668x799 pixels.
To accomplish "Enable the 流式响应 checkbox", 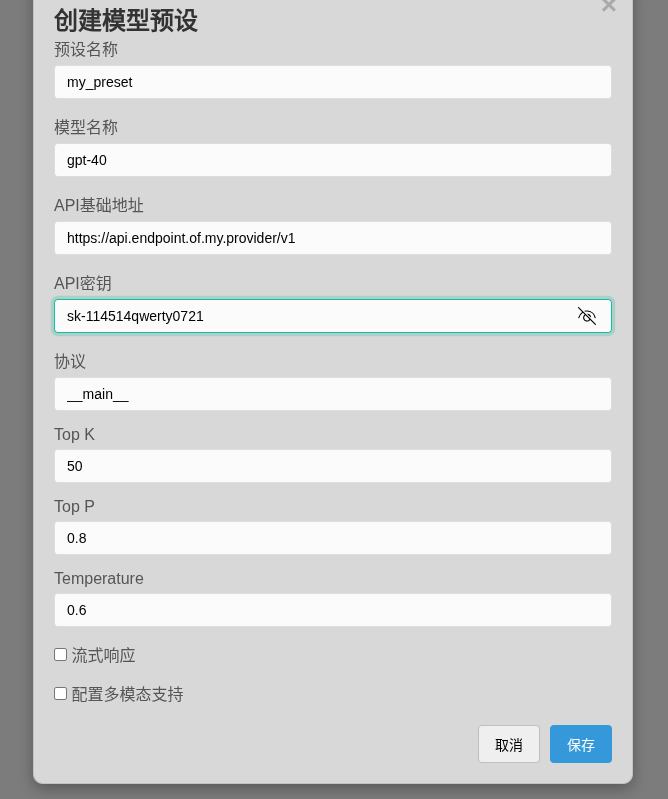I will click(x=61, y=654).
